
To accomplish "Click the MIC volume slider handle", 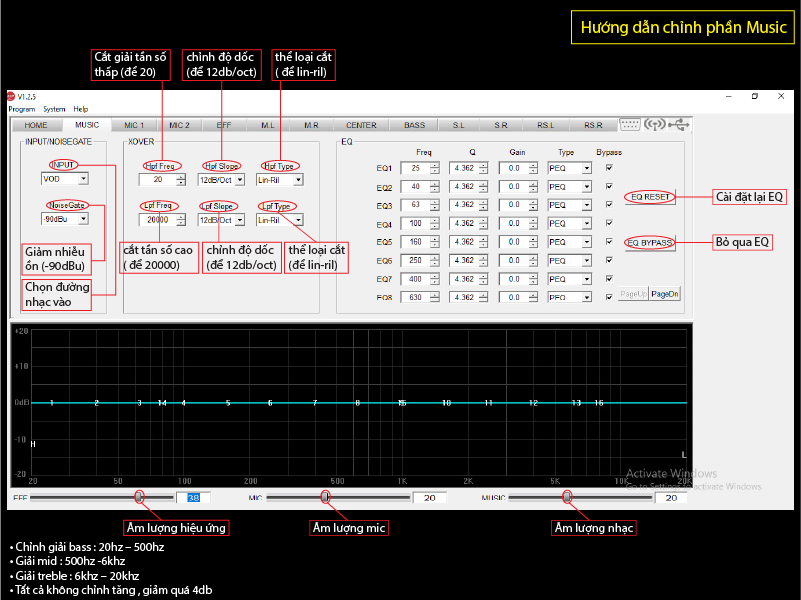I will tap(325, 496).
